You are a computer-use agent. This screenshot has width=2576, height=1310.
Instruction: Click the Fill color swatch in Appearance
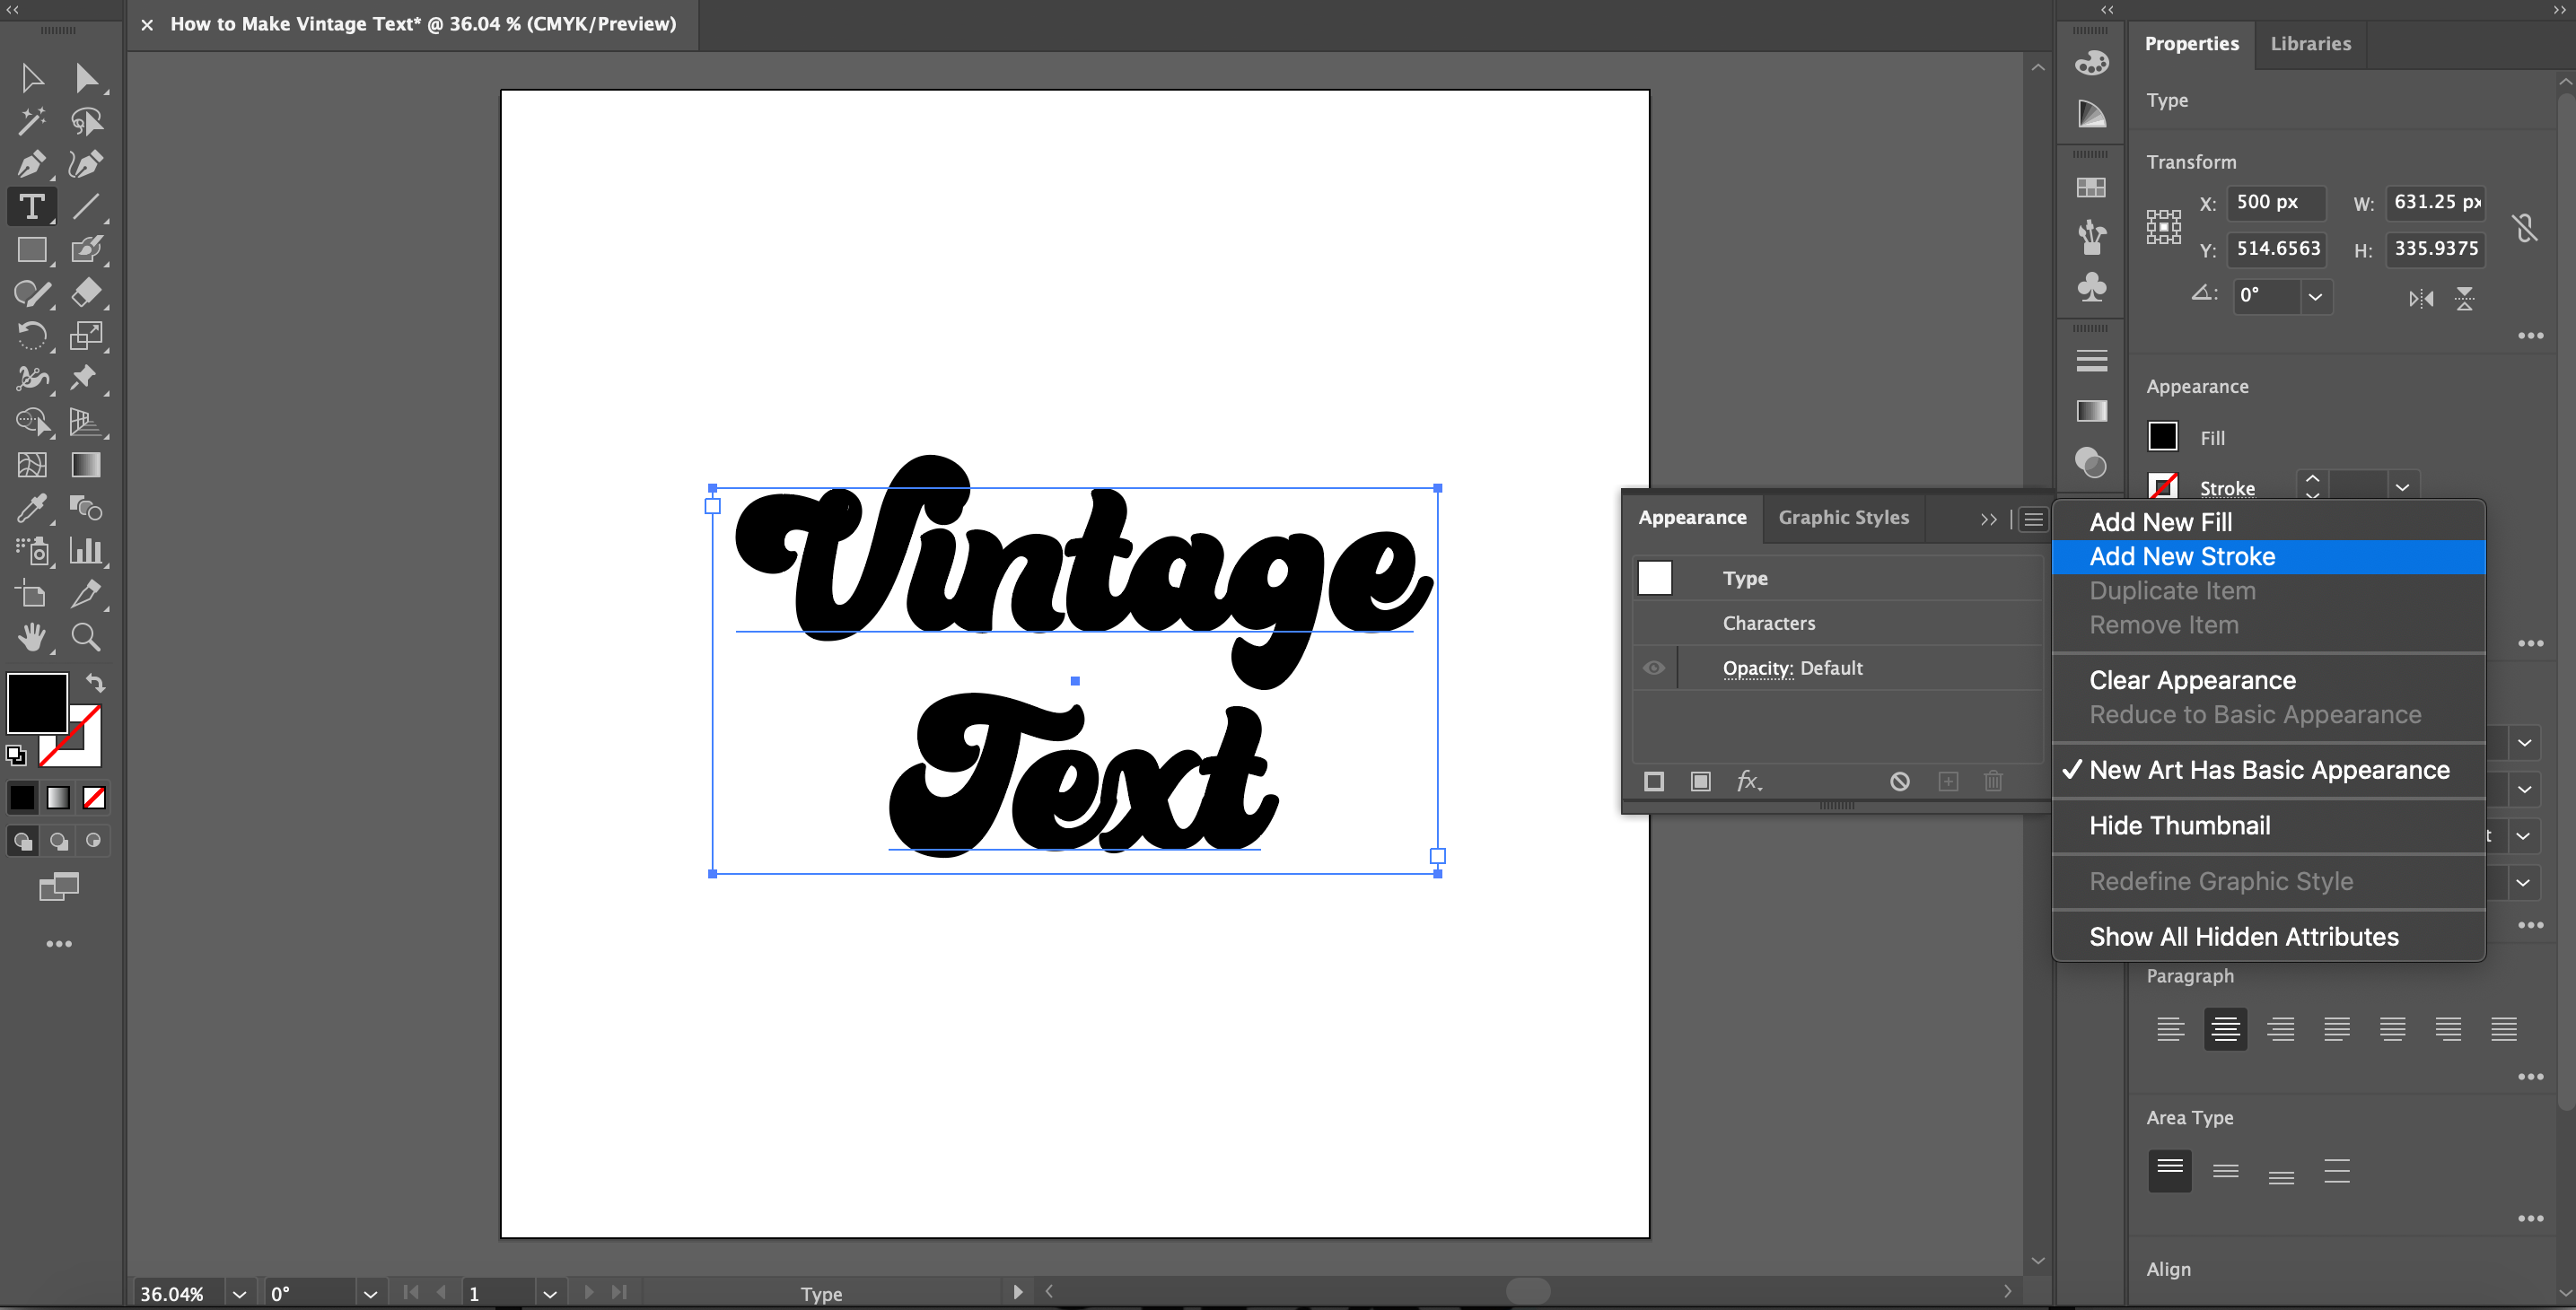pos(2164,437)
